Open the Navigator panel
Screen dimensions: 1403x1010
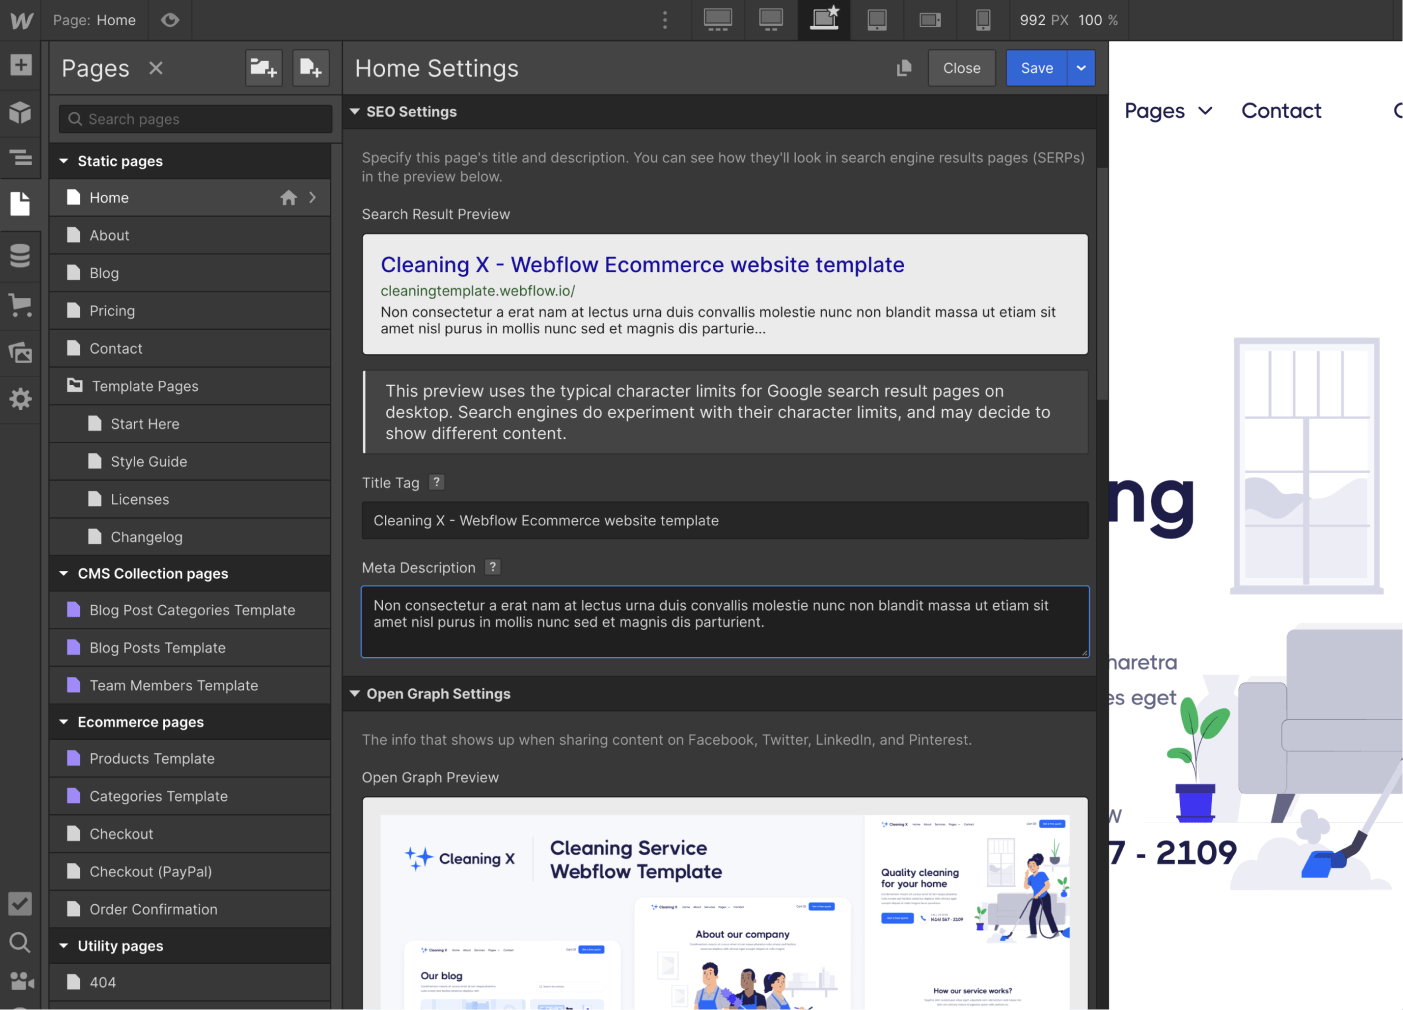(x=21, y=157)
